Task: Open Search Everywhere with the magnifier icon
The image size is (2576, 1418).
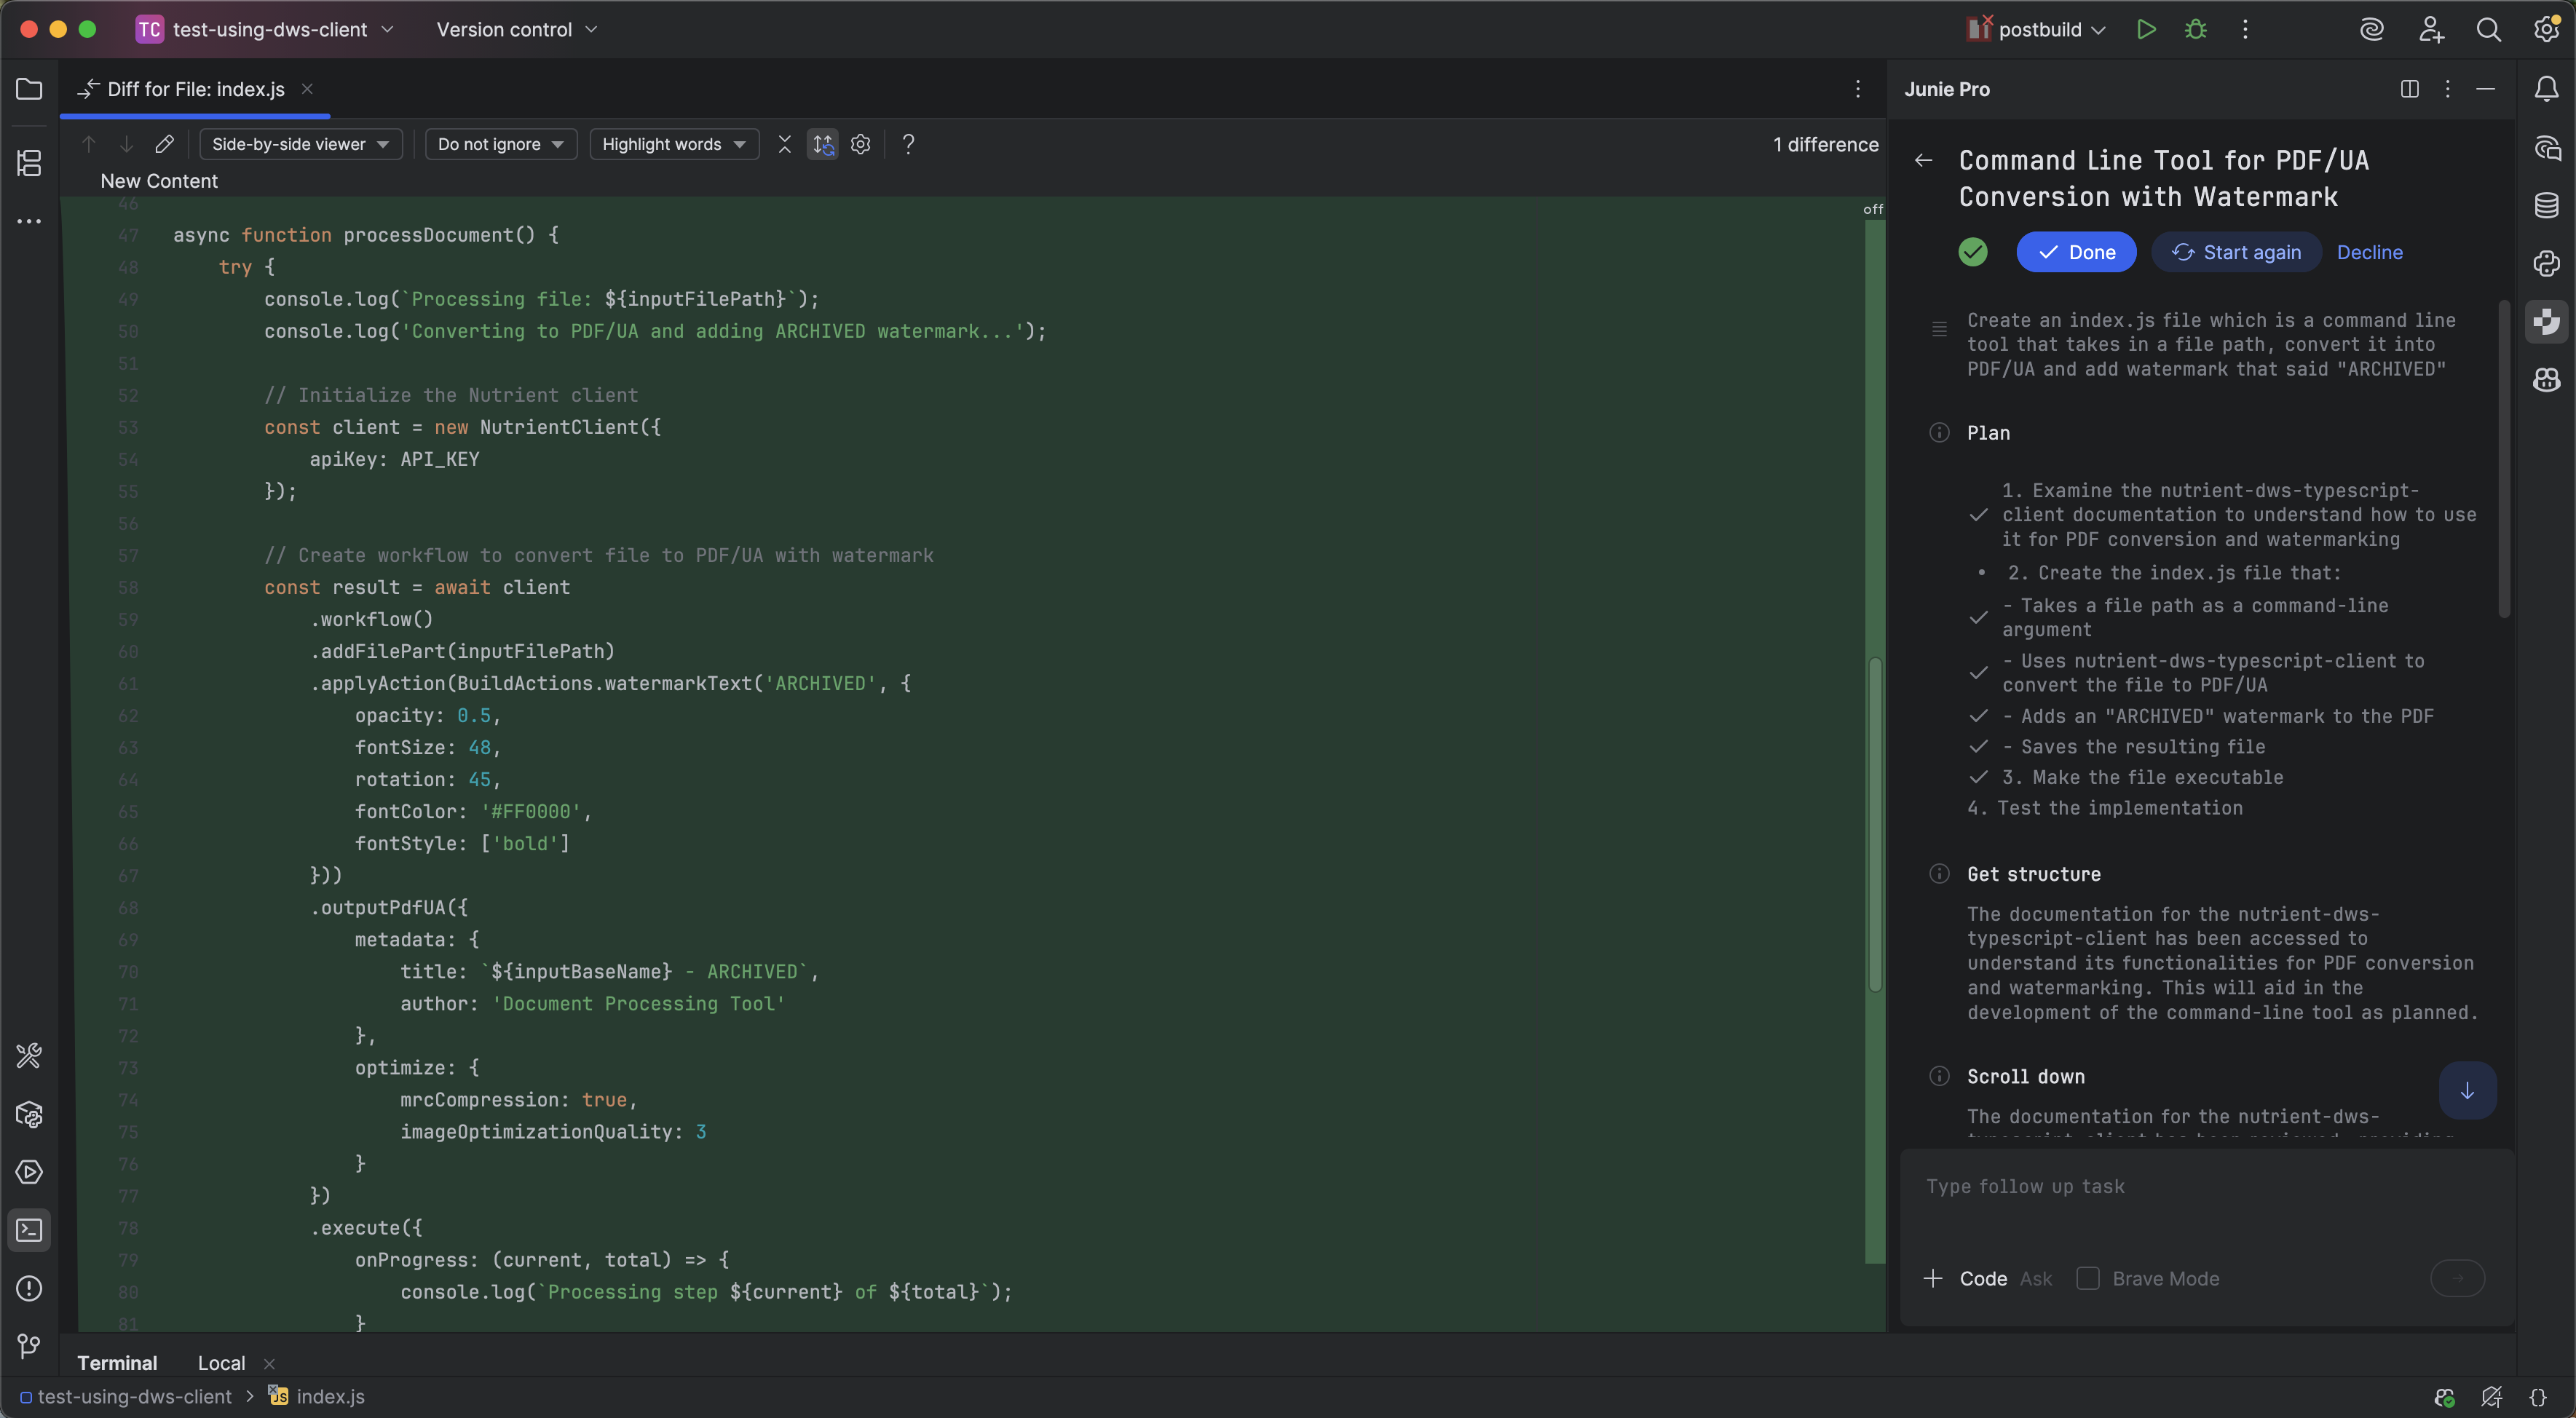Action: 2489,29
